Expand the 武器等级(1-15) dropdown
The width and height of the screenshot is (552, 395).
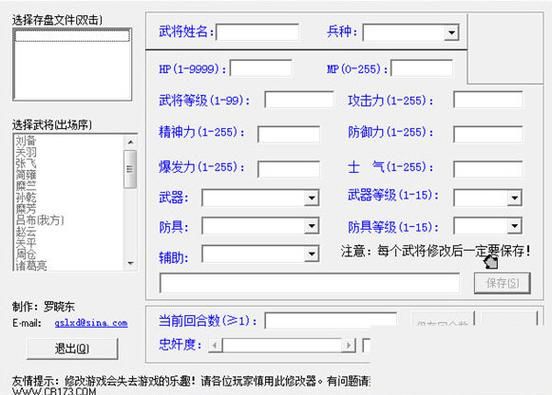(x=514, y=198)
